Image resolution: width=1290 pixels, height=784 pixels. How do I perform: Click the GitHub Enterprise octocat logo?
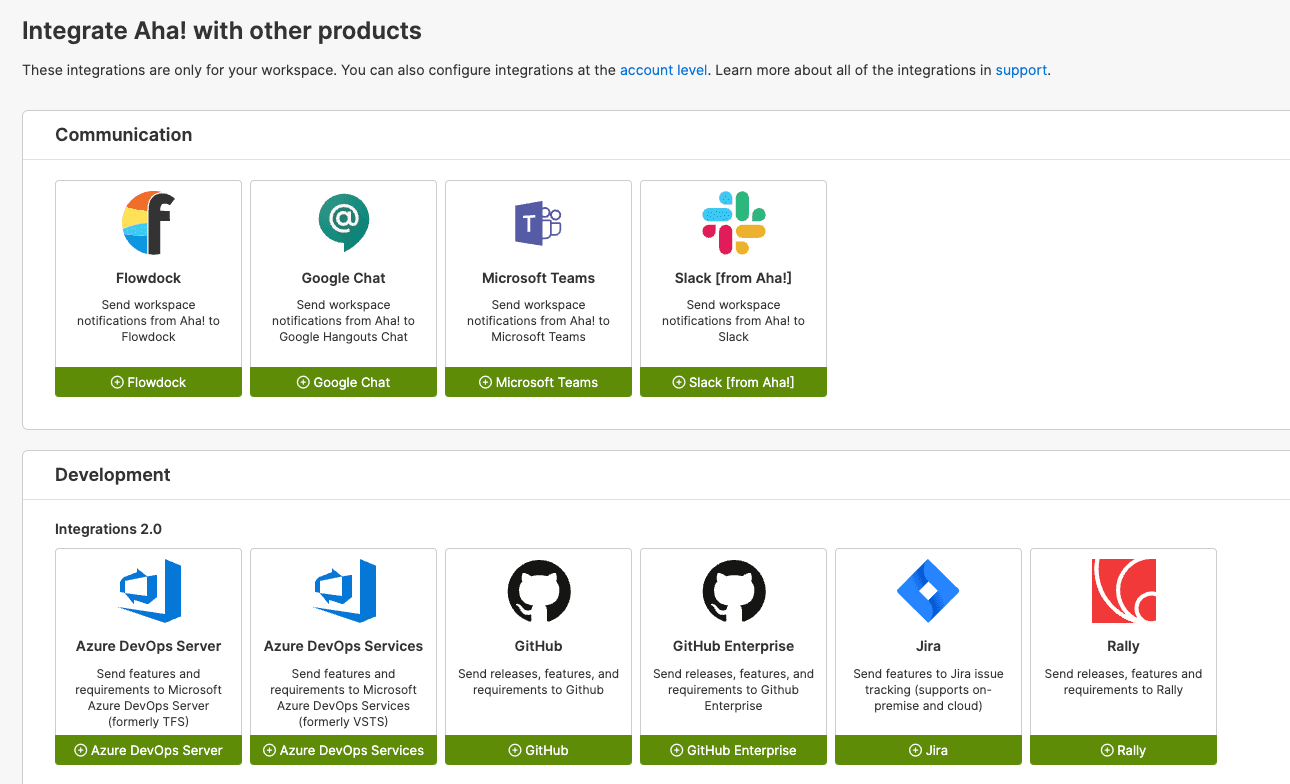click(733, 591)
